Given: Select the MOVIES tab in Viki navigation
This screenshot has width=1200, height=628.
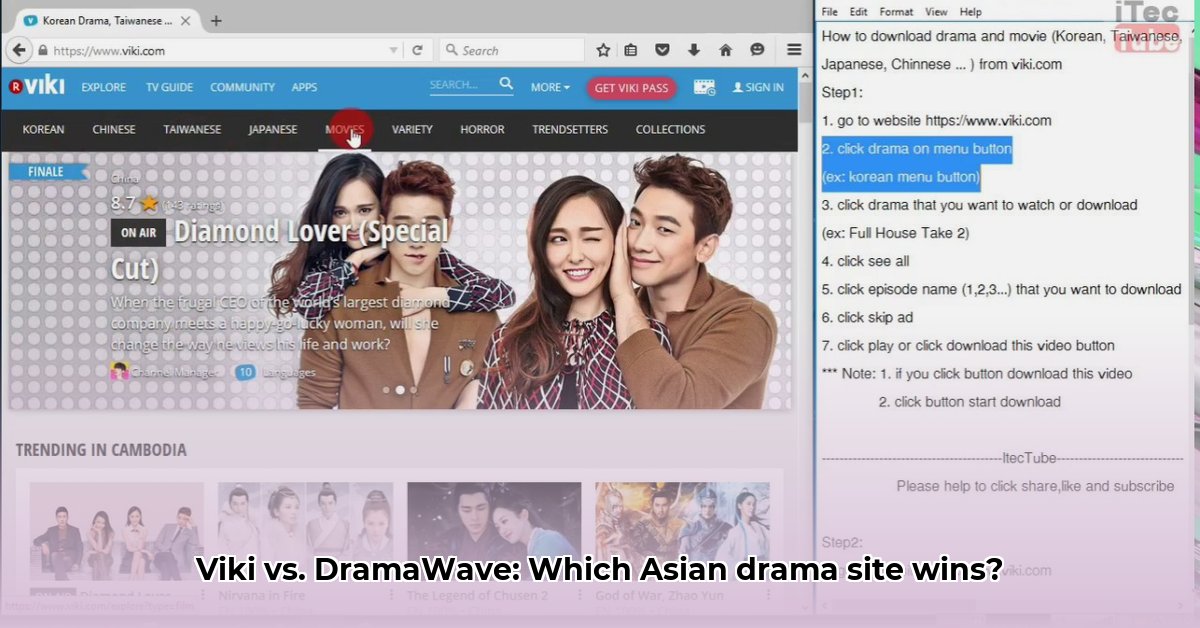Looking at the screenshot, I should 345,129.
